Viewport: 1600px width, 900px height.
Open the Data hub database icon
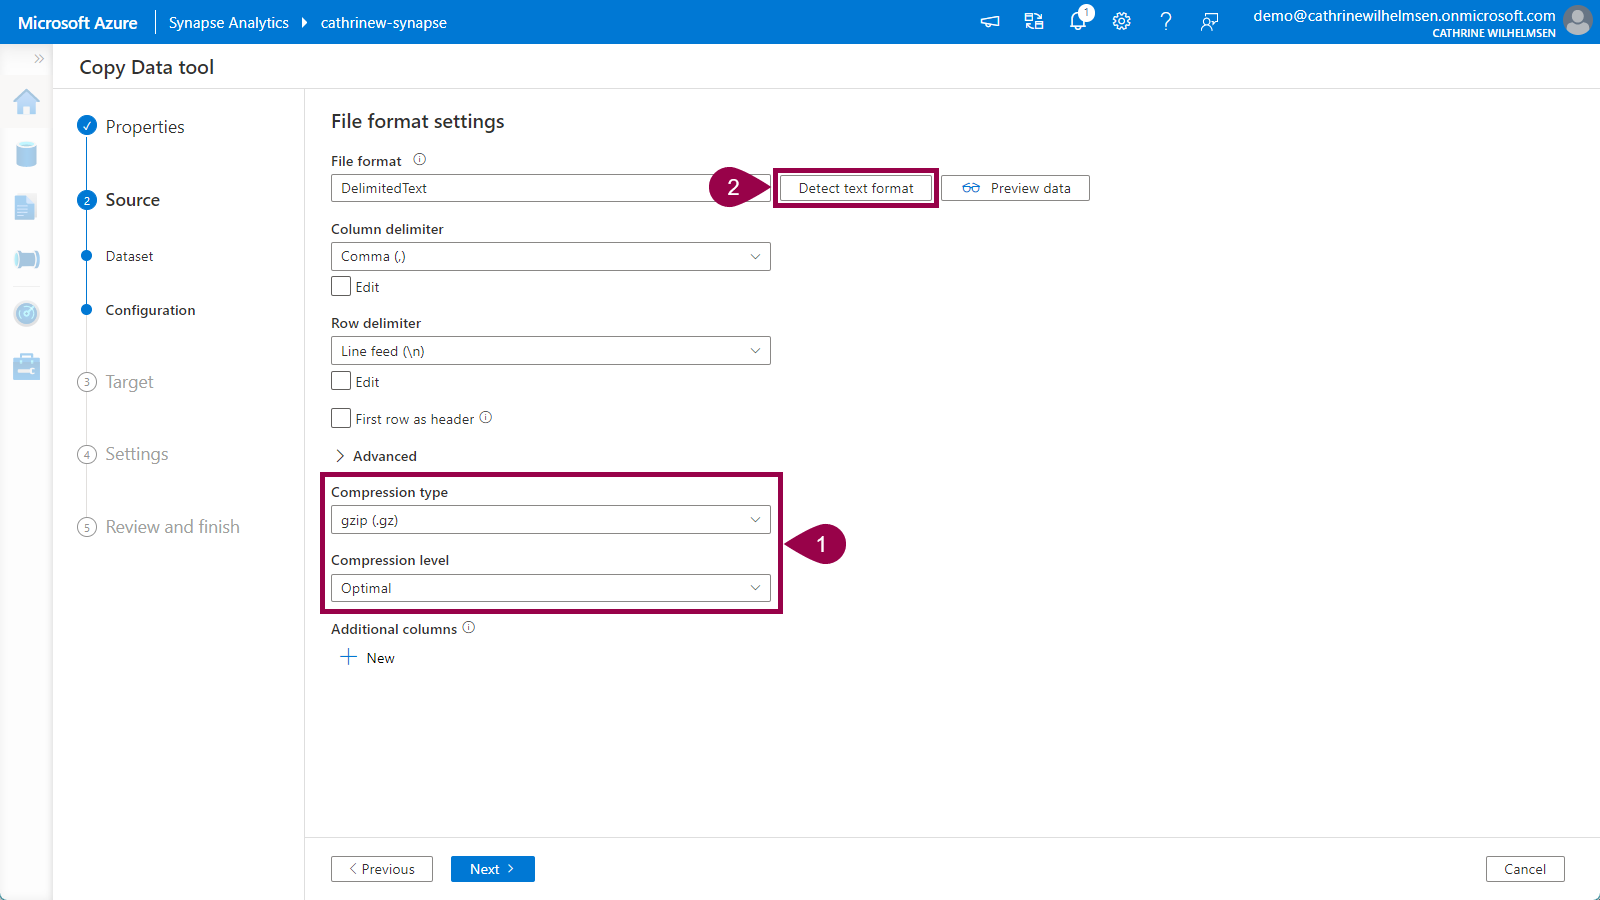[x=26, y=154]
